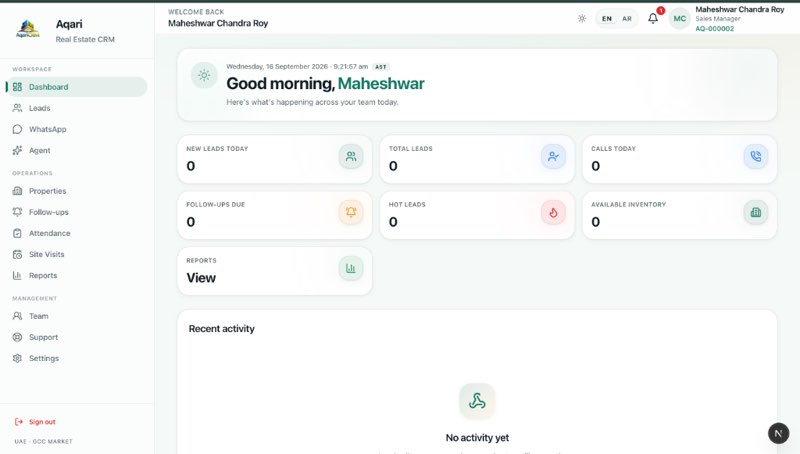Click the Recent activity heading

click(x=221, y=329)
